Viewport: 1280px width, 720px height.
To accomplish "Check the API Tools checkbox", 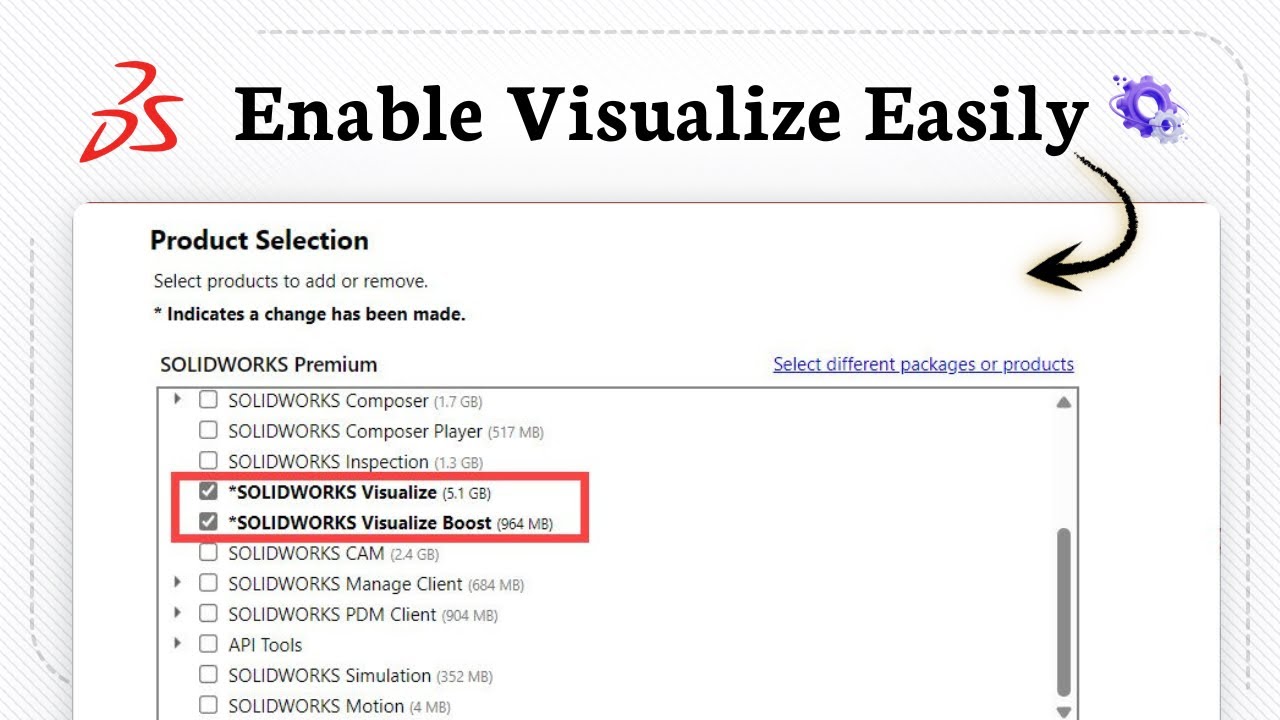I will 208,644.
